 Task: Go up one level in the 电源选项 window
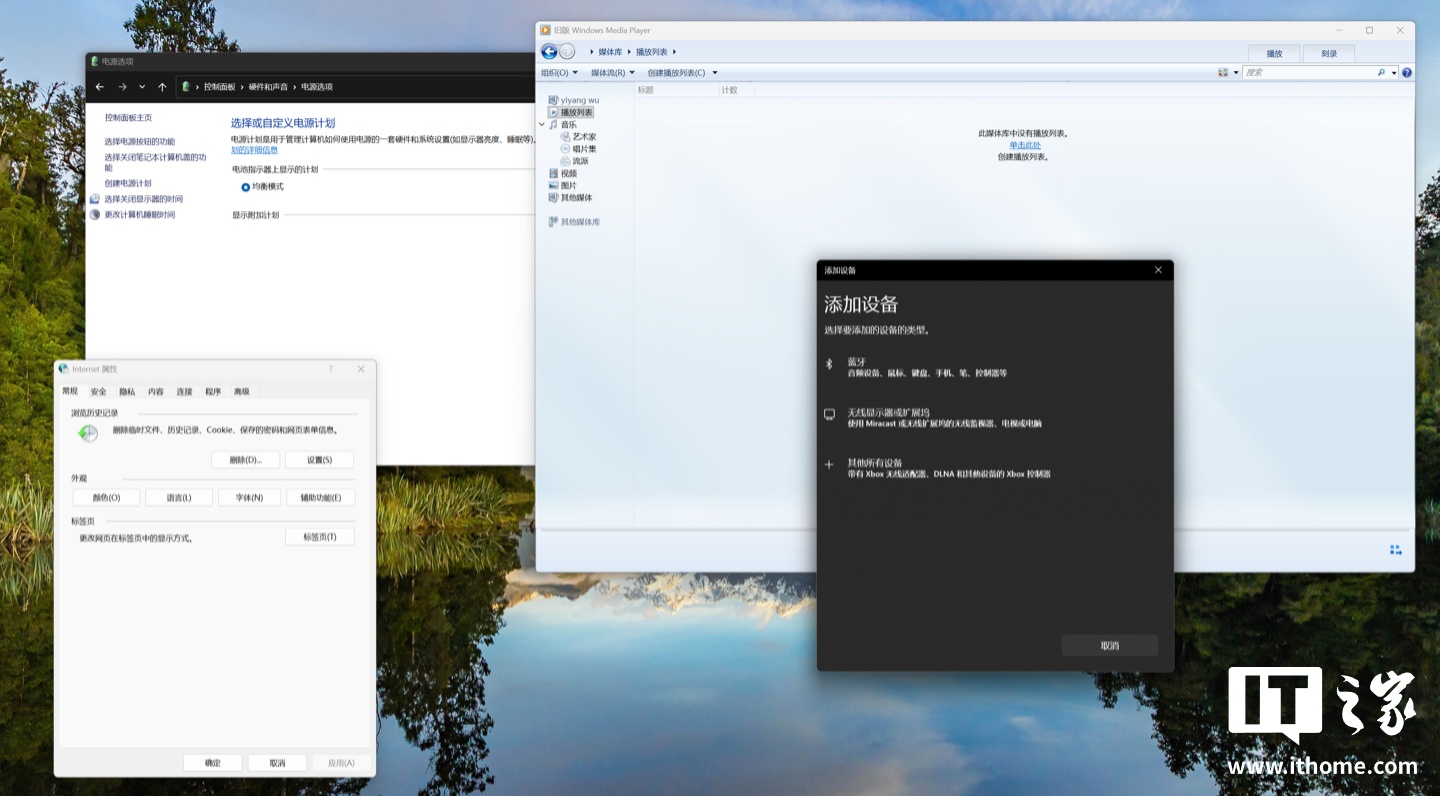(x=162, y=87)
